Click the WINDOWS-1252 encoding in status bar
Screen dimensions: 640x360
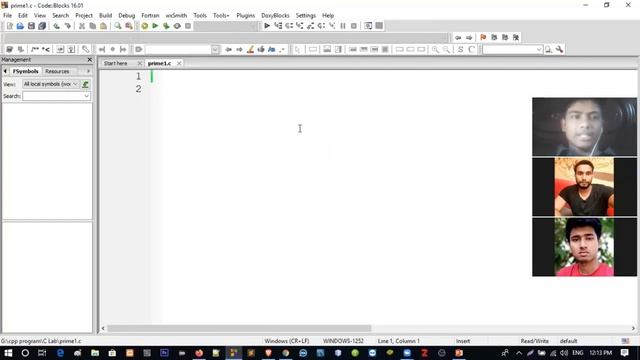pyautogui.click(x=343, y=341)
